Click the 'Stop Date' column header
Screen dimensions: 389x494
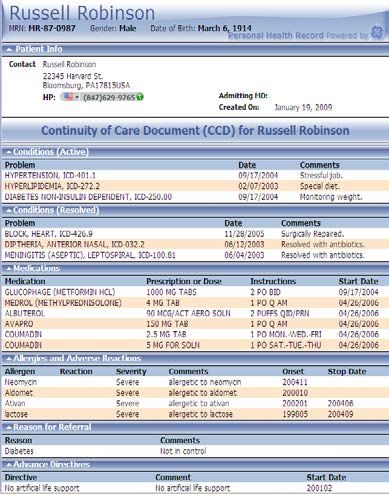347,371
